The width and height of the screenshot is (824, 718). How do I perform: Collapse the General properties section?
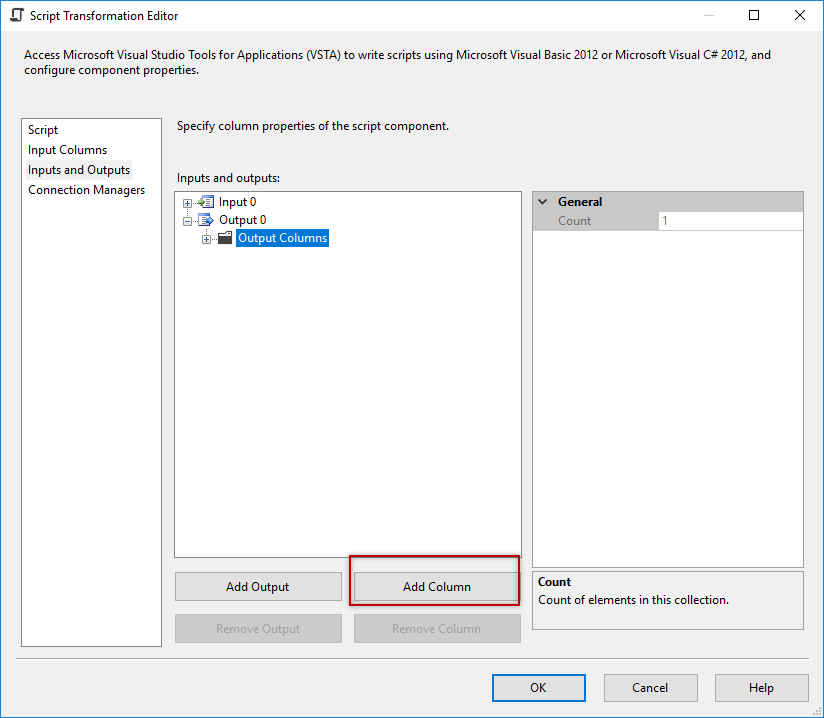[541, 201]
